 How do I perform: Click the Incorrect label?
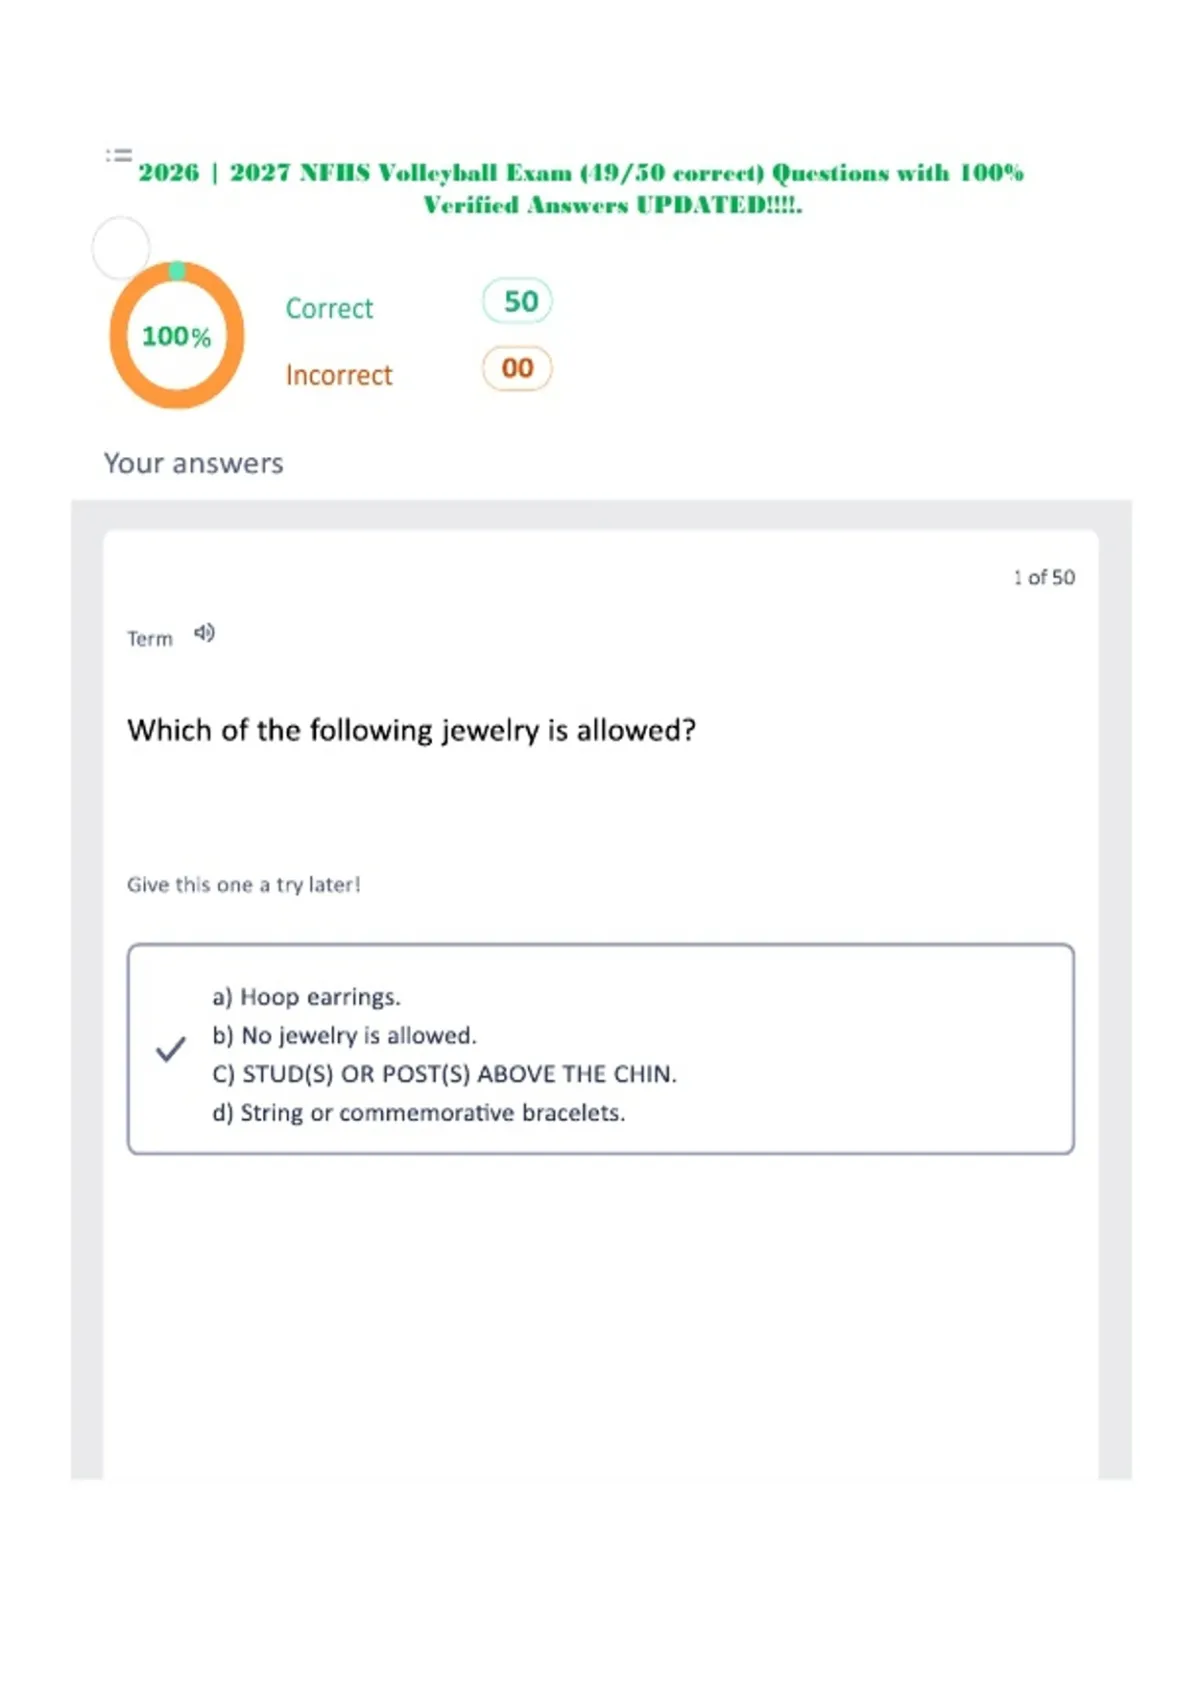339,375
